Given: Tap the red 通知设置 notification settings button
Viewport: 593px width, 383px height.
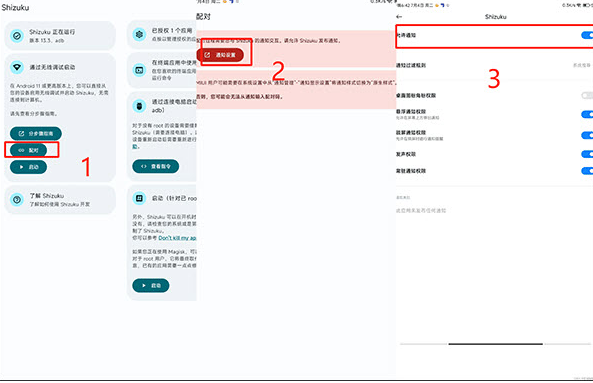Looking at the screenshot, I should tap(220, 55).
